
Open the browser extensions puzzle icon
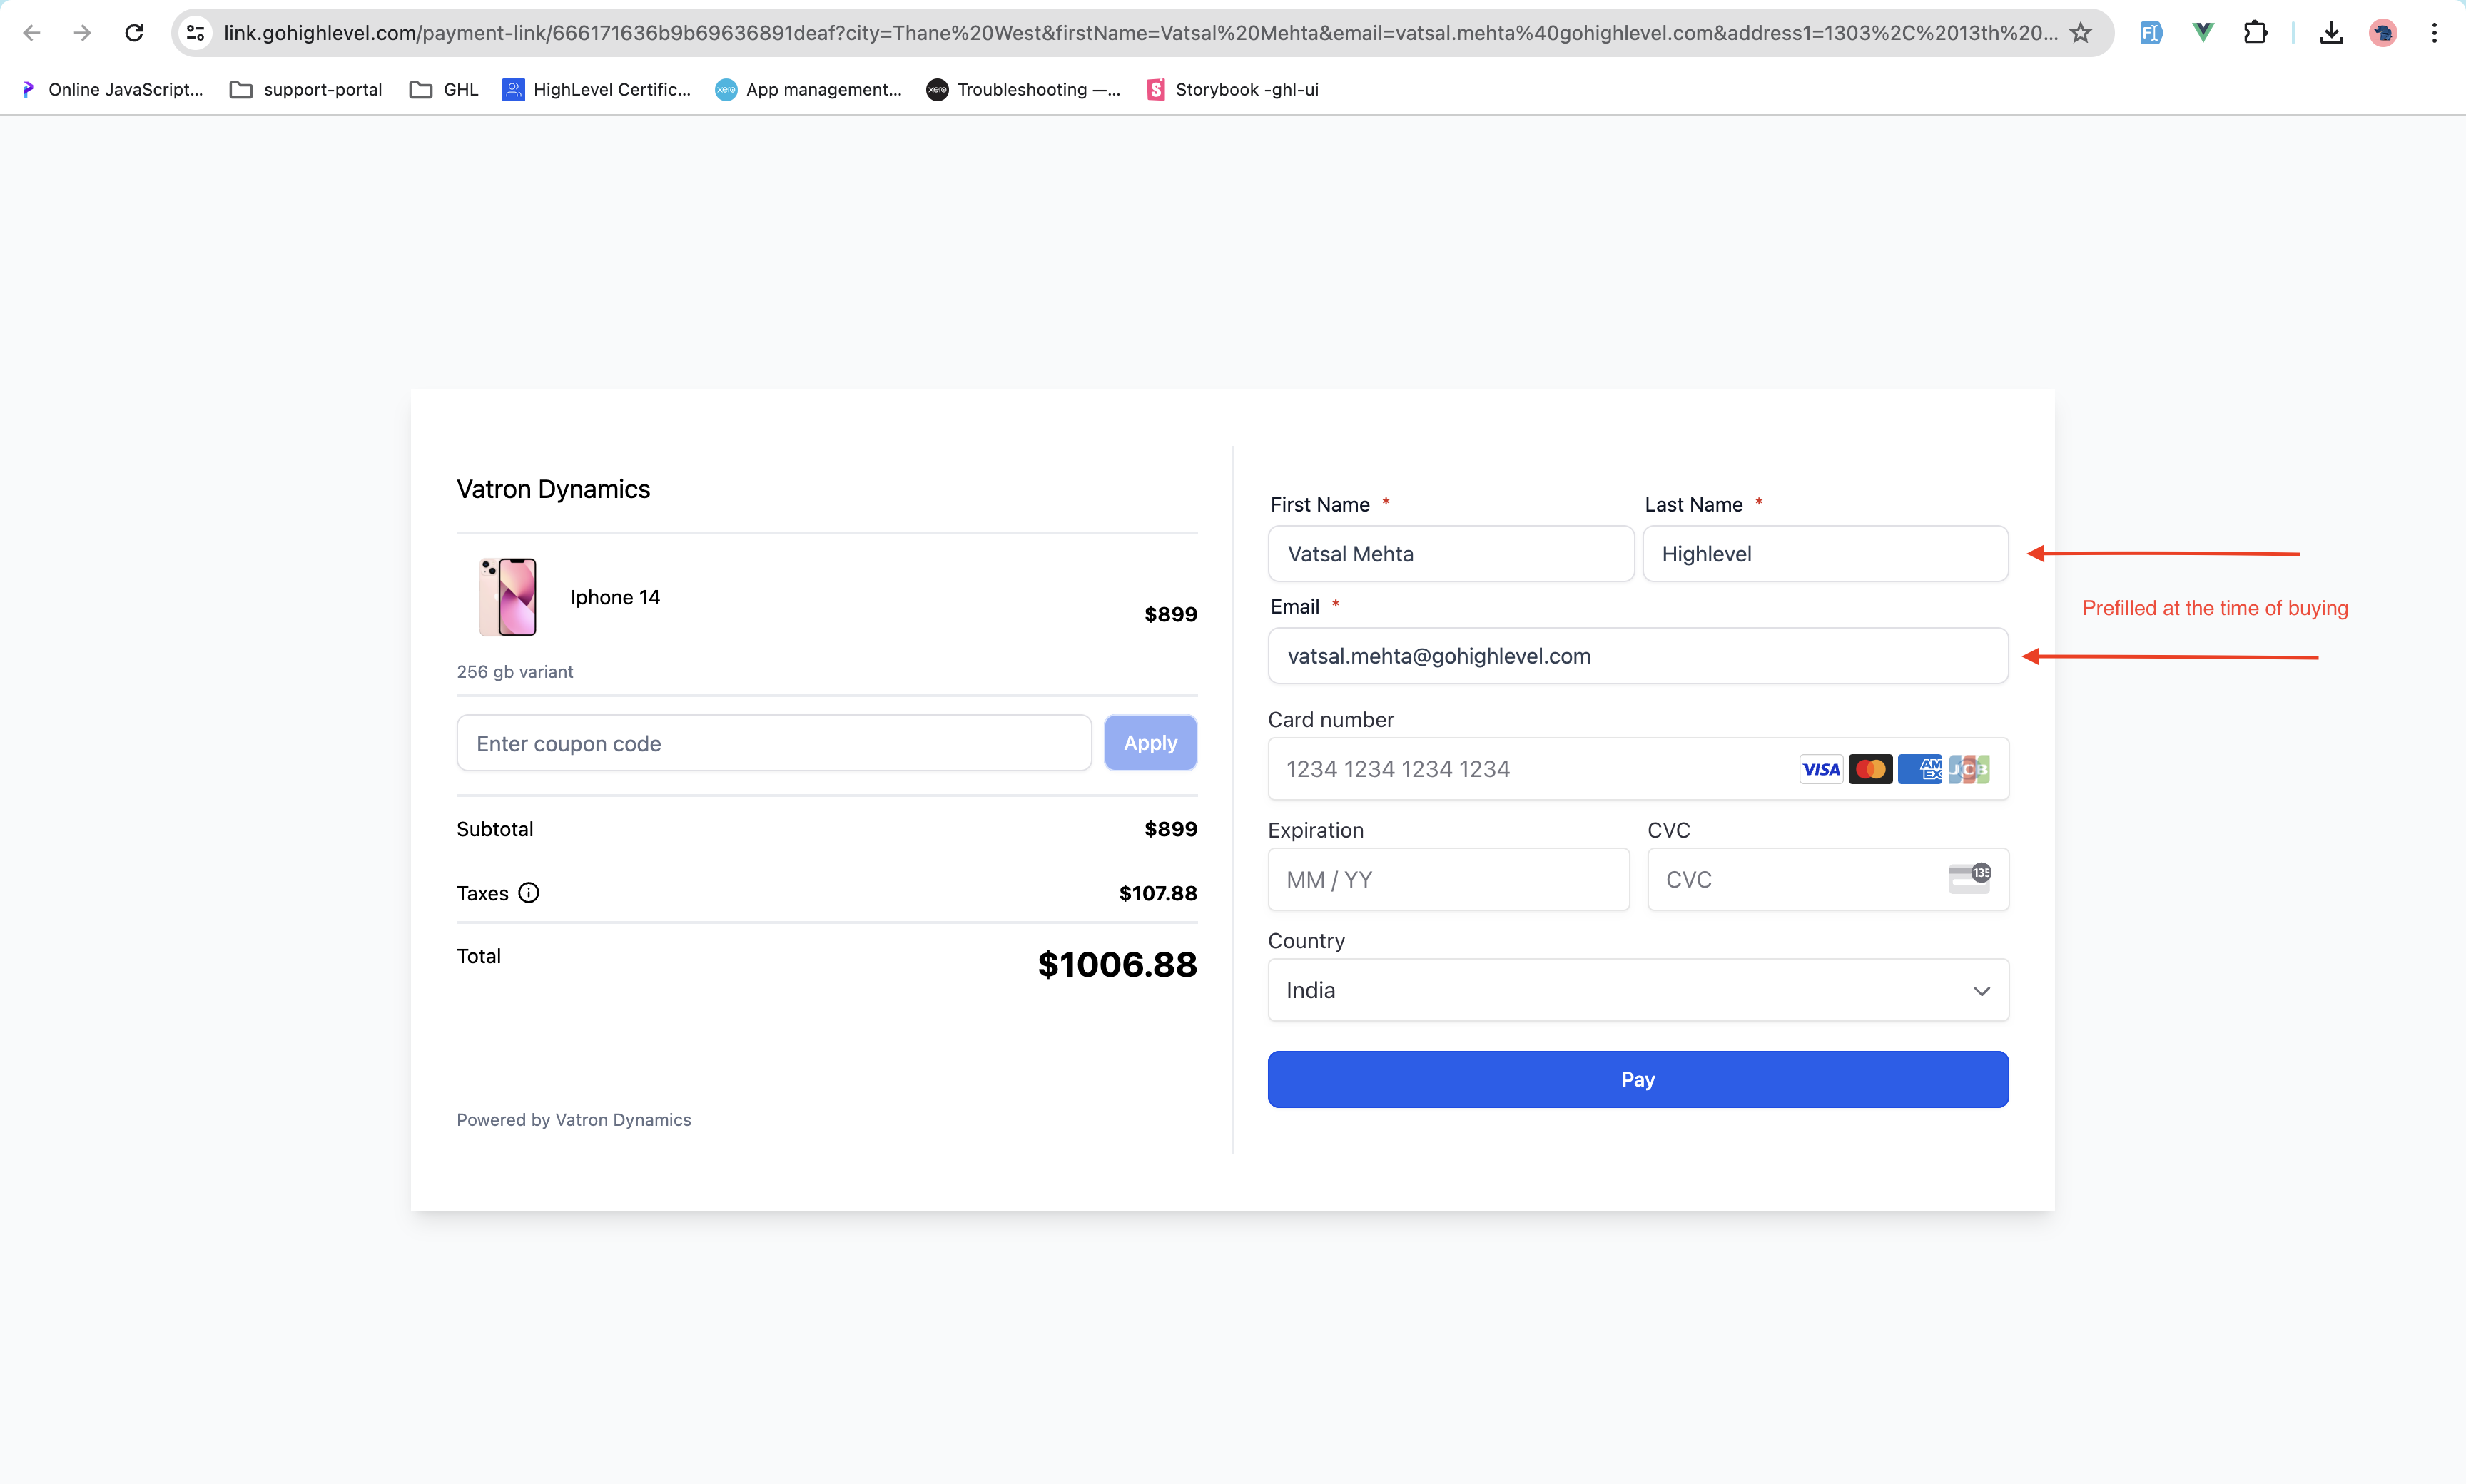click(x=2255, y=33)
